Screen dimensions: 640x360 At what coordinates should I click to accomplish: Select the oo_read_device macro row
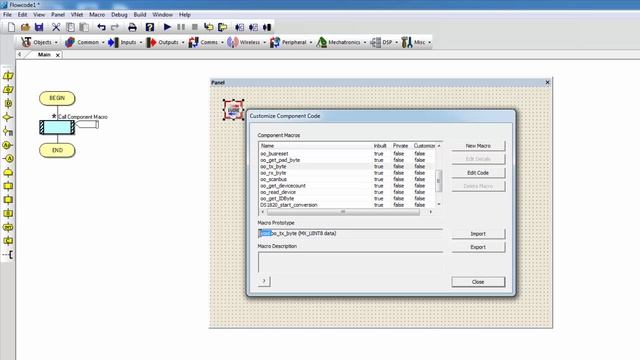347,192
